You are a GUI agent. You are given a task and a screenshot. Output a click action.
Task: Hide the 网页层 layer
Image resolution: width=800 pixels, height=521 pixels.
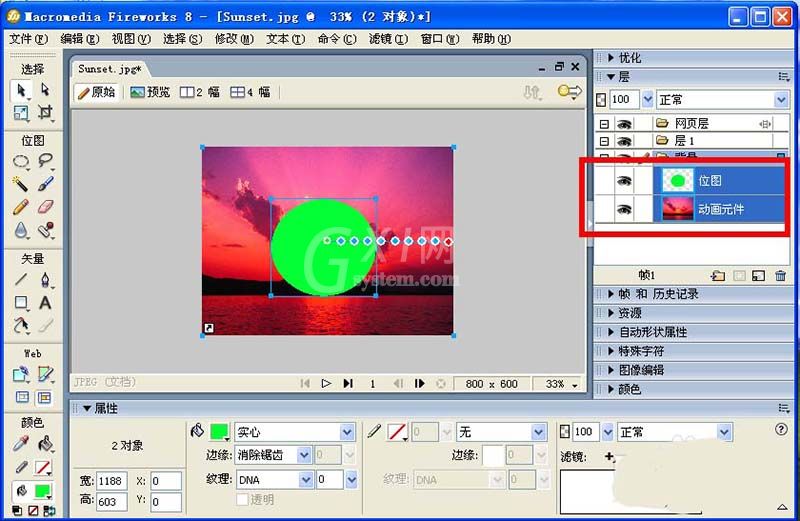[624, 124]
